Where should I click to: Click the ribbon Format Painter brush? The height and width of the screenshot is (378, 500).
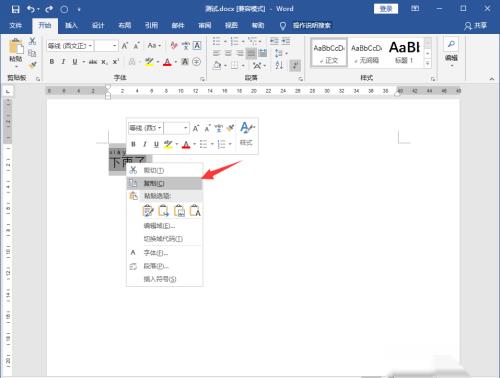pyautogui.click(x=32, y=65)
